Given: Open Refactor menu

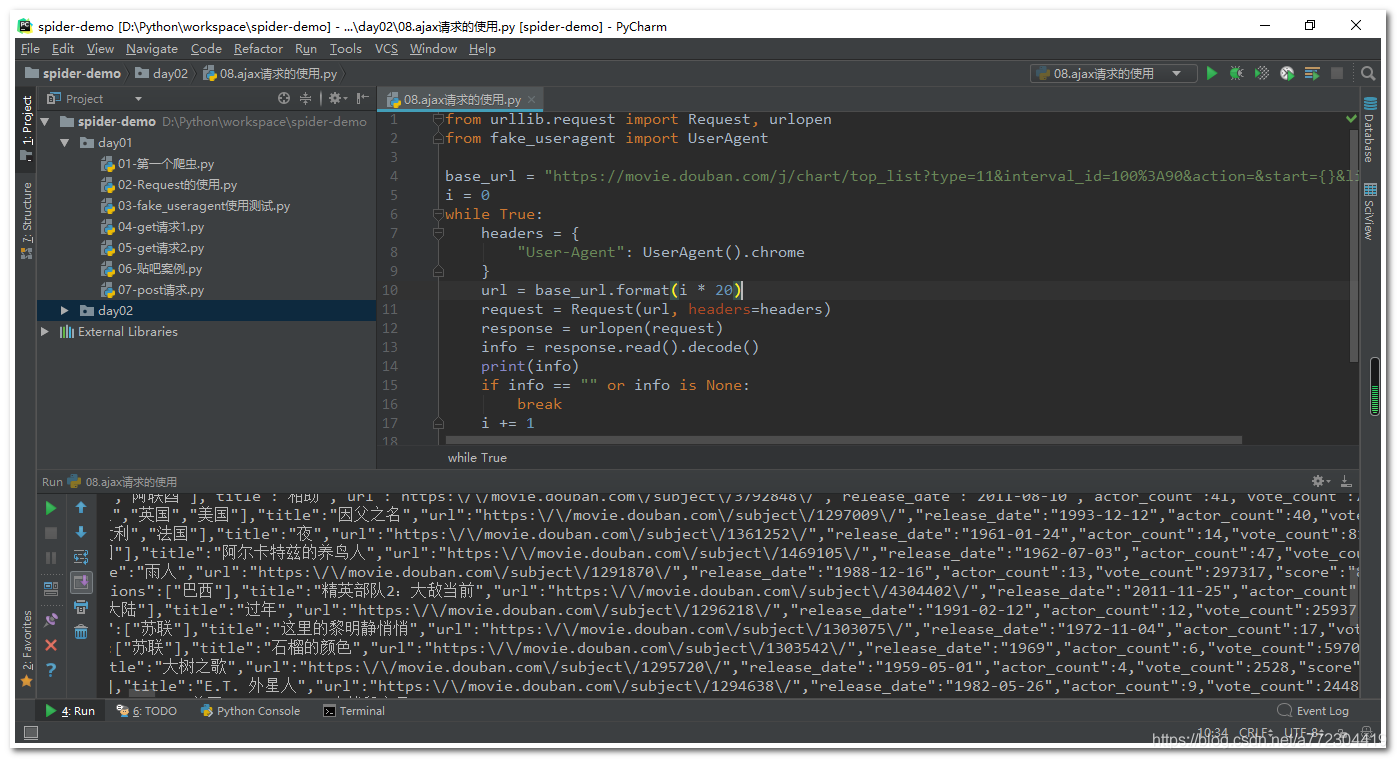Looking at the screenshot, I should click(x=258, y=48).
